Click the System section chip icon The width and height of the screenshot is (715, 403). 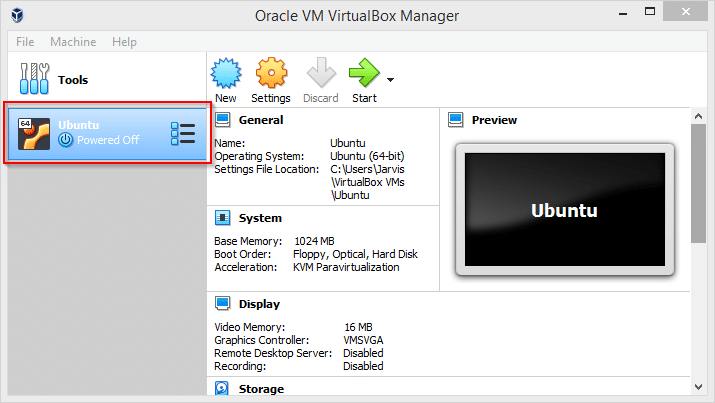[x=225, y=218]
